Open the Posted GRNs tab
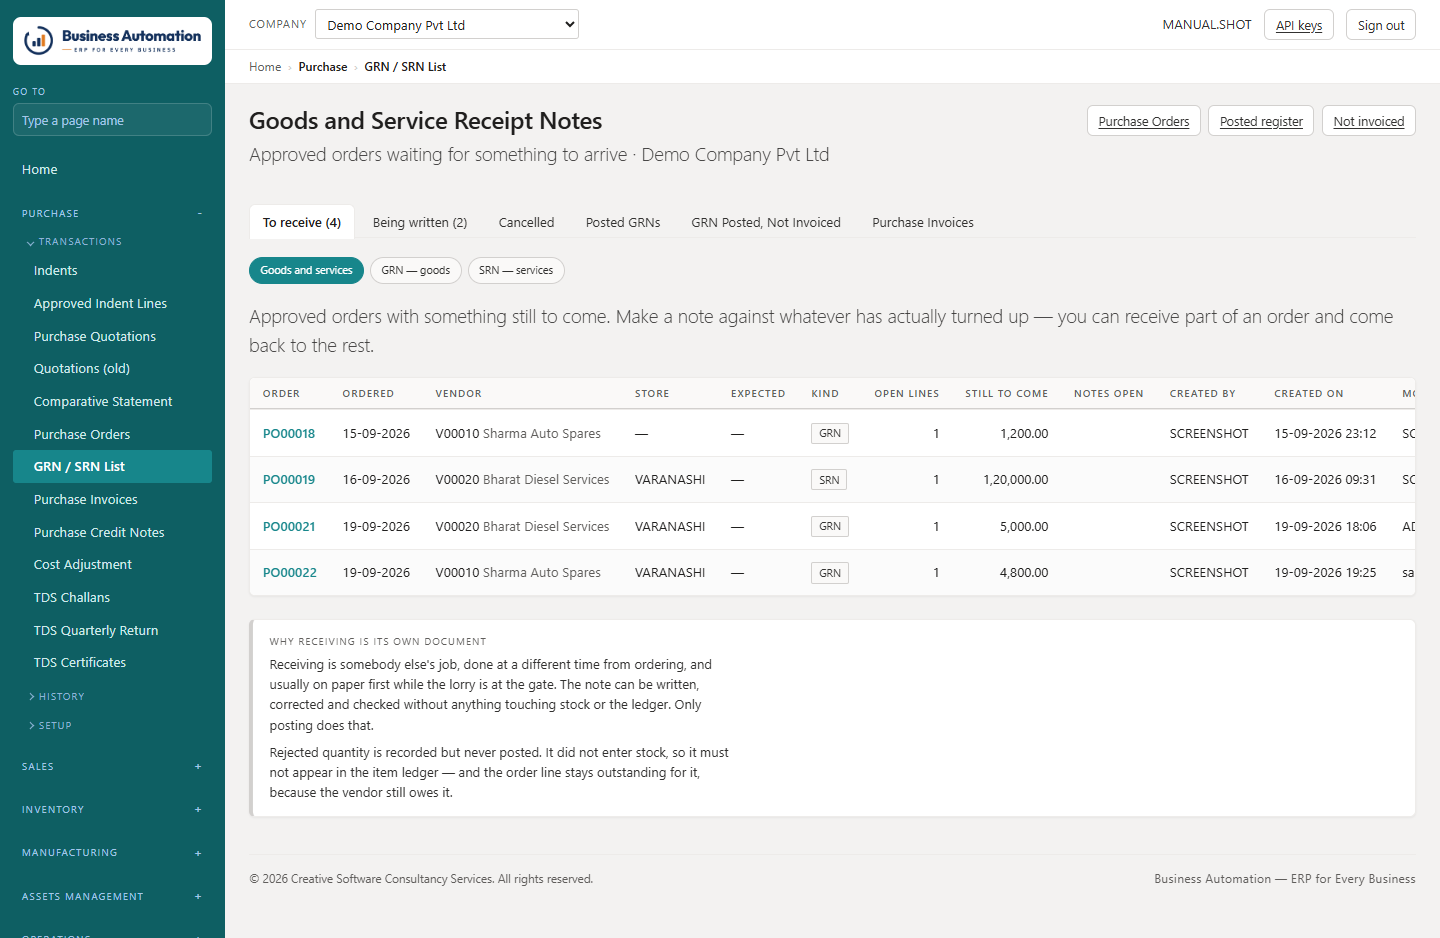1440x938 pixels. pyautogui.click(x=623, y=223)
